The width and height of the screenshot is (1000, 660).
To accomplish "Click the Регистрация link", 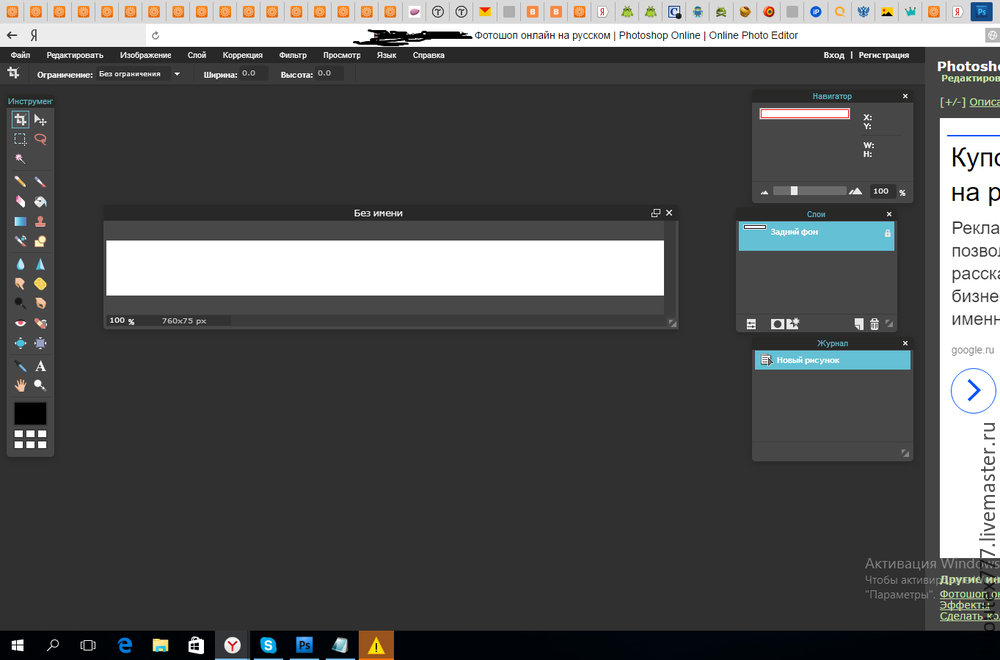I will tap(883, 55).
